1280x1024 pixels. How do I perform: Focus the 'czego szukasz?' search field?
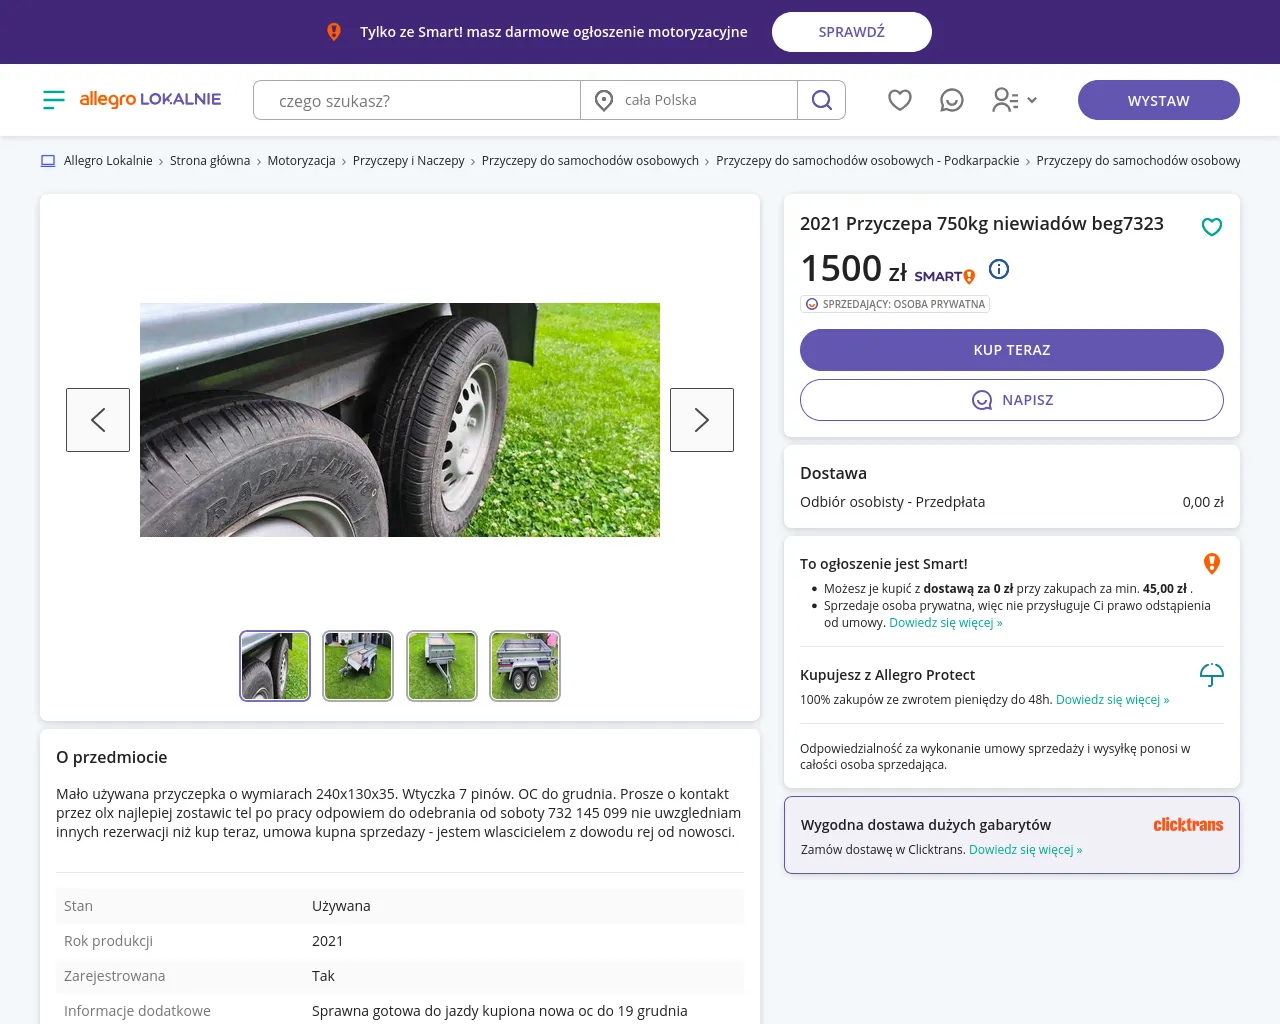point(418,100)
